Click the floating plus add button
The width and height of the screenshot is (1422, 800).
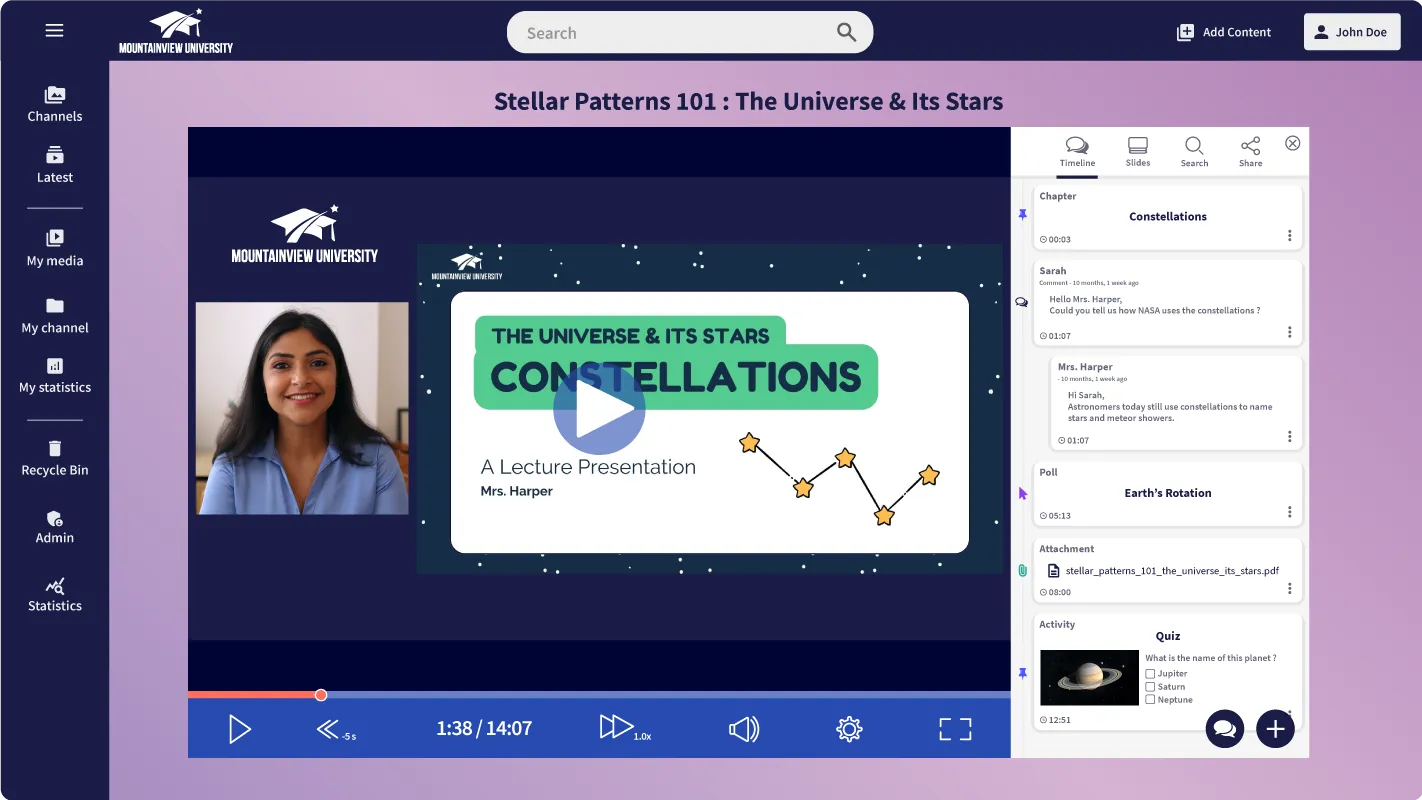point(1275,729)
